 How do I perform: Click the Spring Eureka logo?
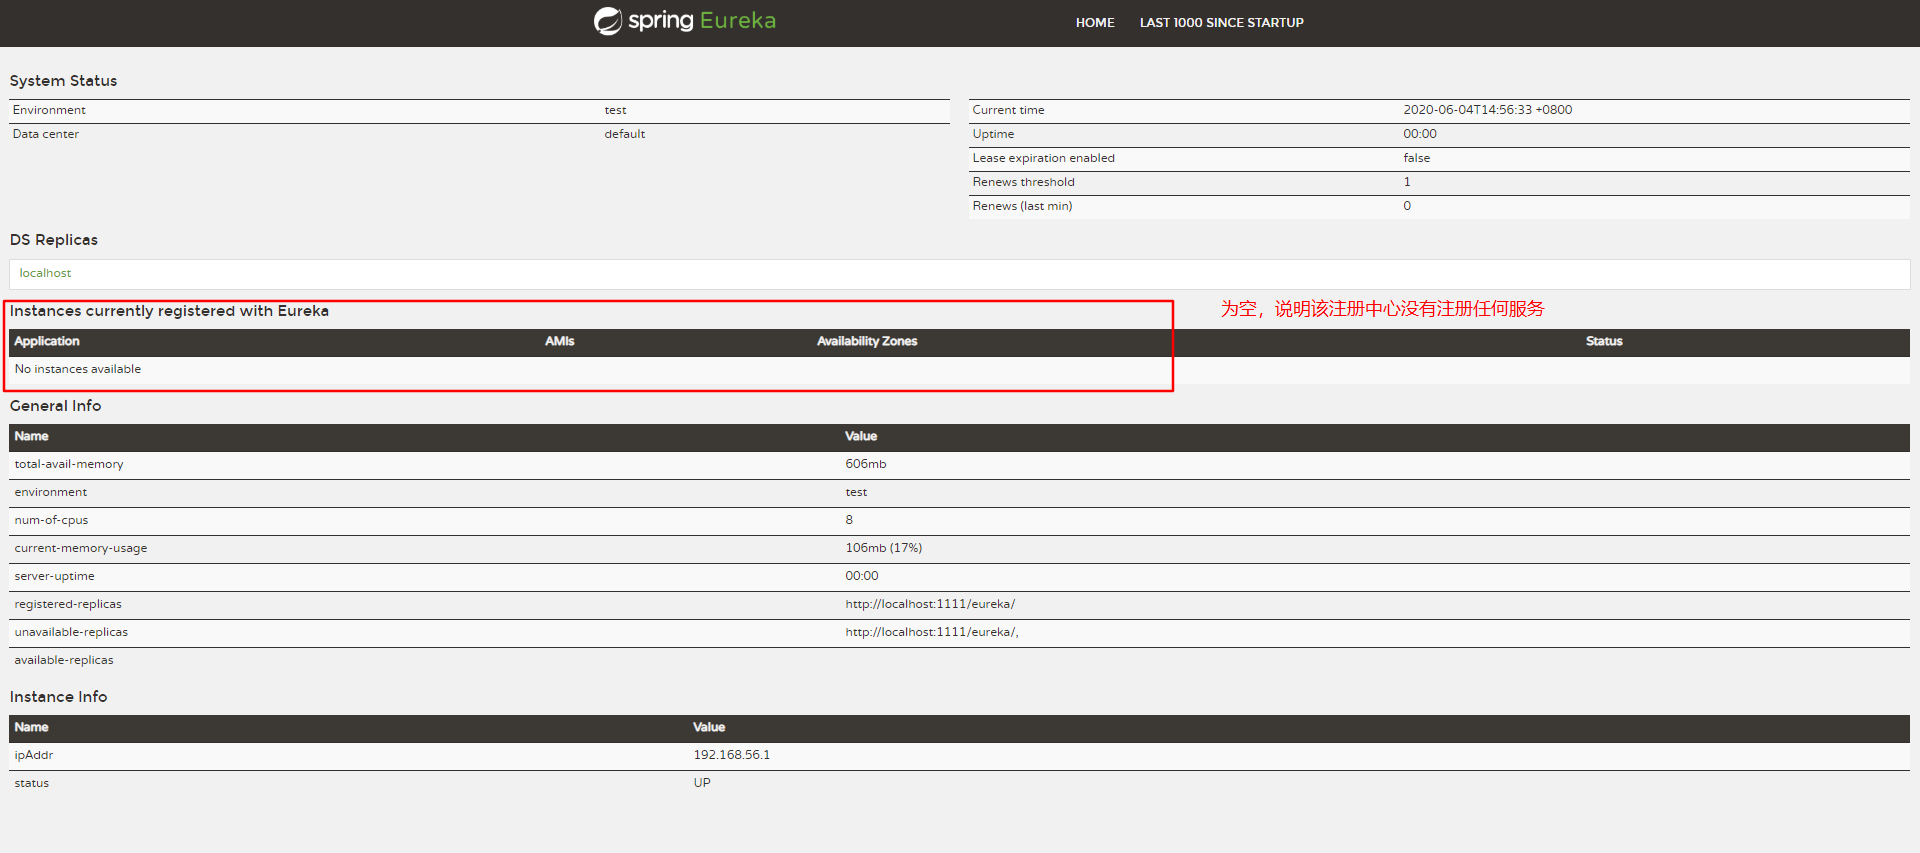[685, 21]
